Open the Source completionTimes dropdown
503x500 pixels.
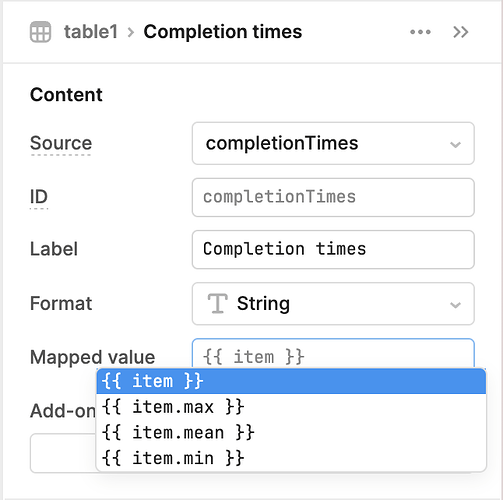click(x=333, y=143)
